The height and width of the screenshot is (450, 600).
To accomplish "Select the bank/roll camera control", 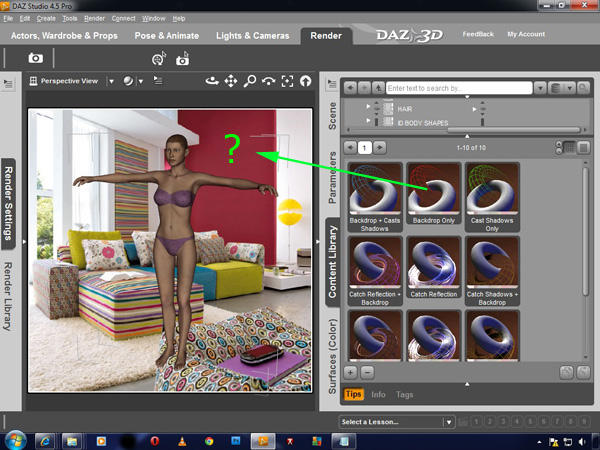I will coord(268,81).
